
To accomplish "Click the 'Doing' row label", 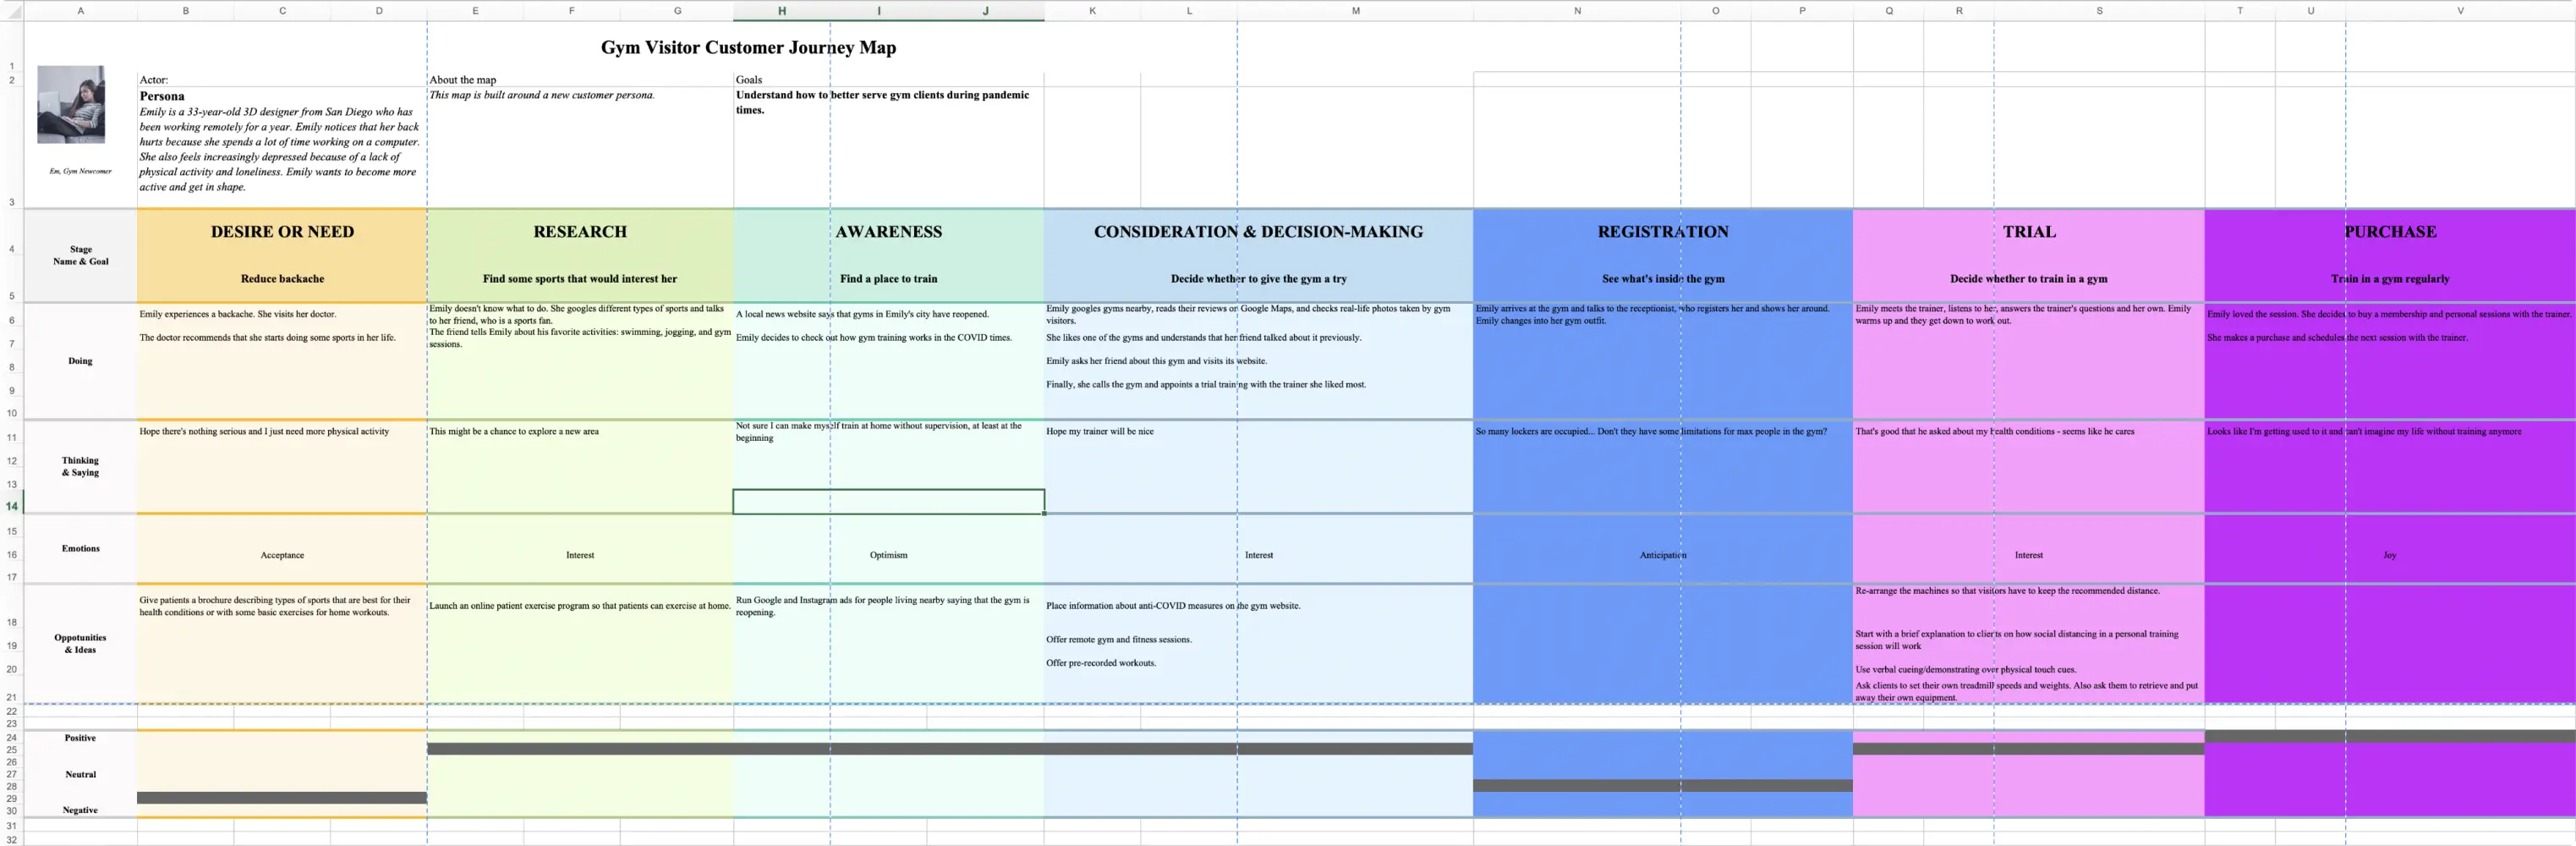I will coord(80,361).
